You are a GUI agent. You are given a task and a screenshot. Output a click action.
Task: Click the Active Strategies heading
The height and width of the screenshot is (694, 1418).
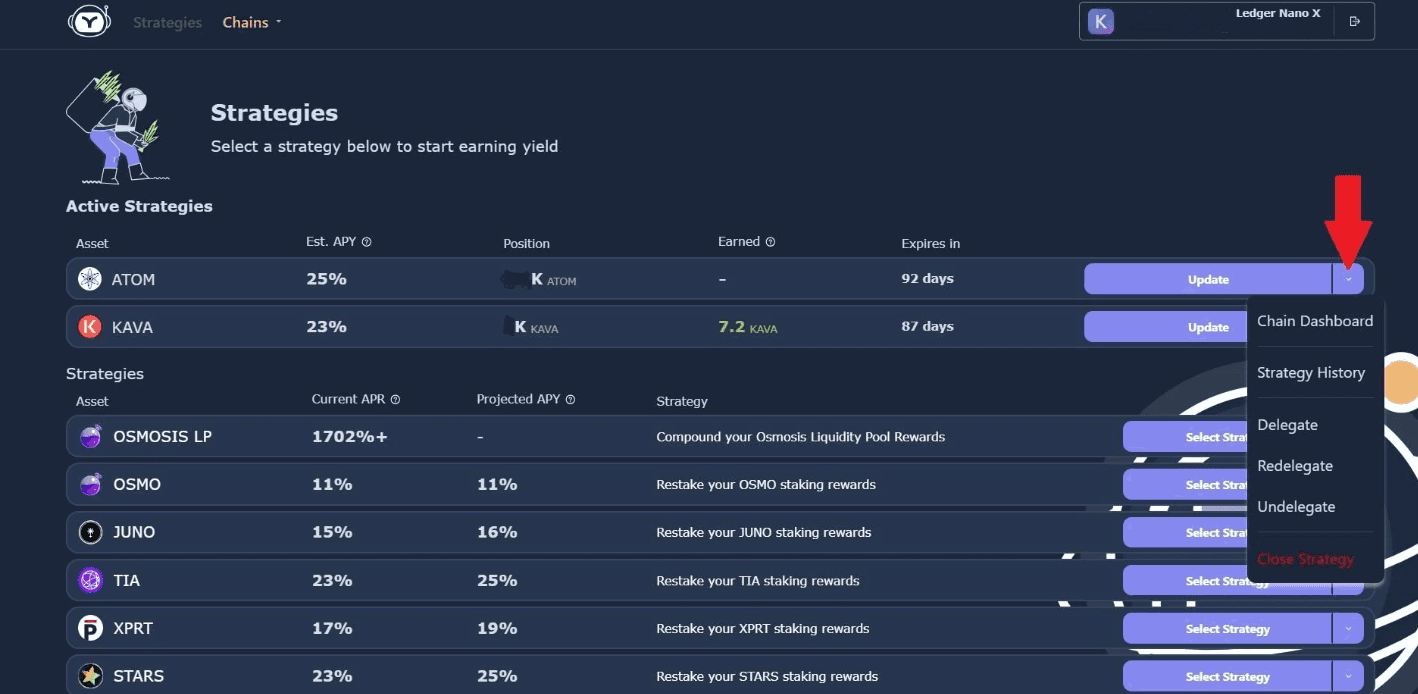click(x=139, y=206)
